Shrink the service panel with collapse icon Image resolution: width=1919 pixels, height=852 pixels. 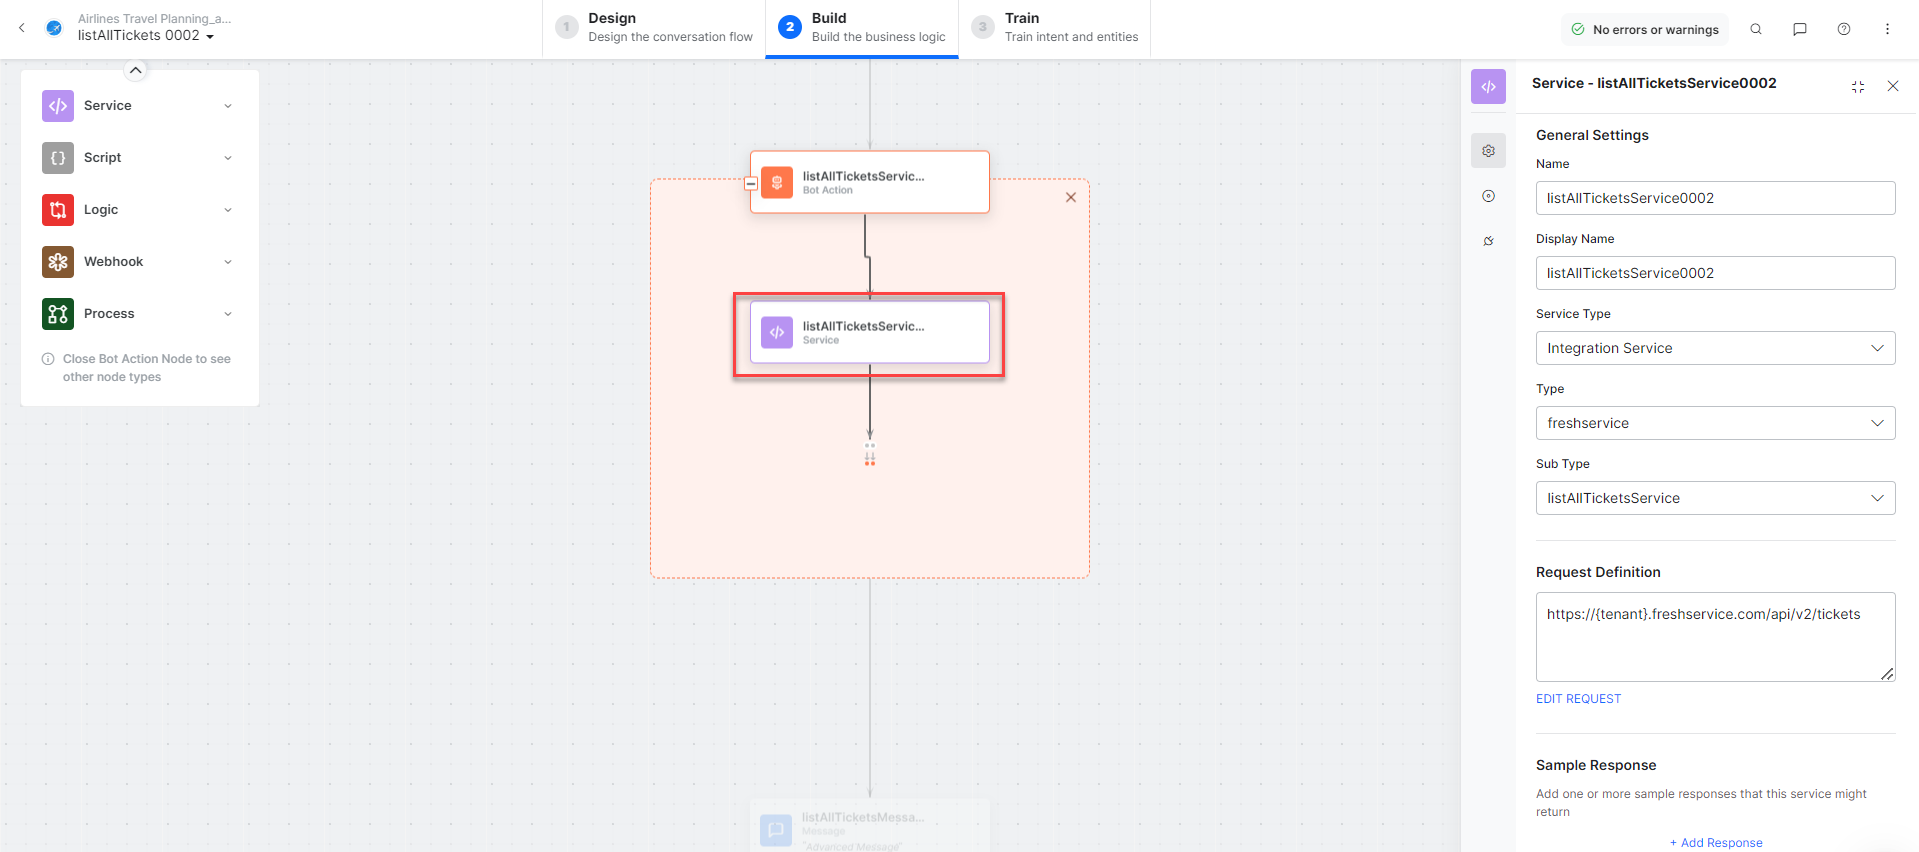[1857, 87]
